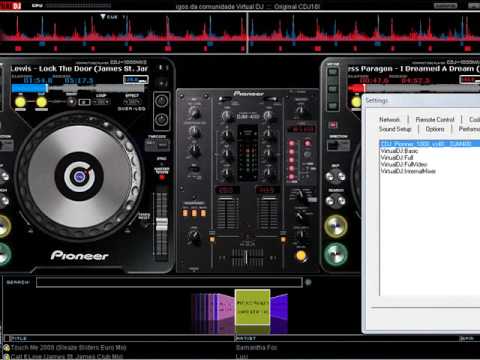Screen dimensions: 480x360
Task: Click the round button right of search field
Action: point(308,282)
